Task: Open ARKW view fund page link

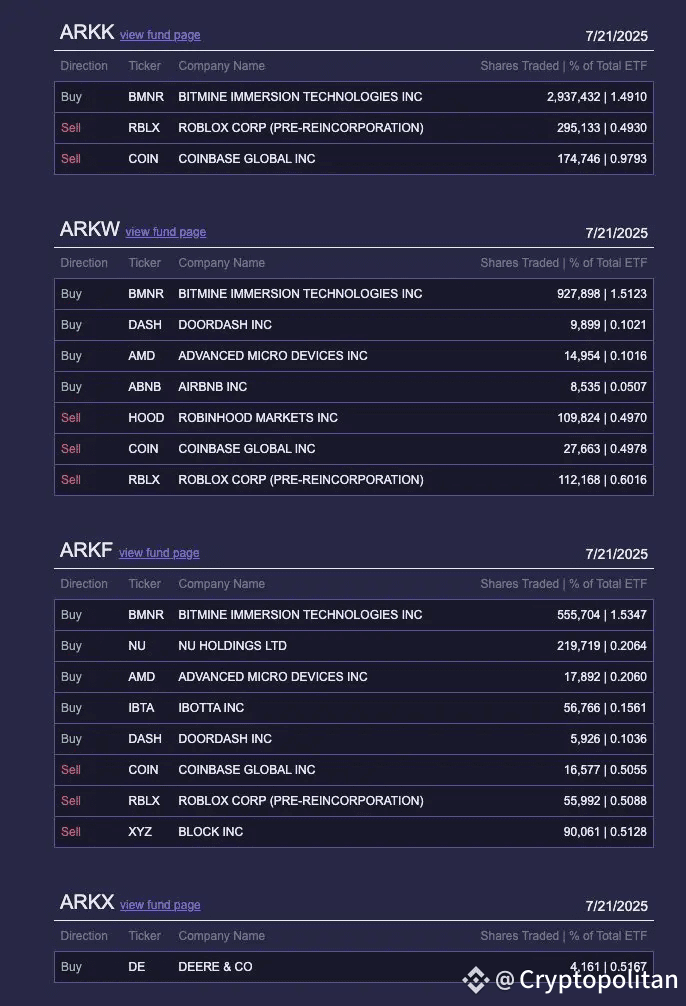Action: pos(166,232)
